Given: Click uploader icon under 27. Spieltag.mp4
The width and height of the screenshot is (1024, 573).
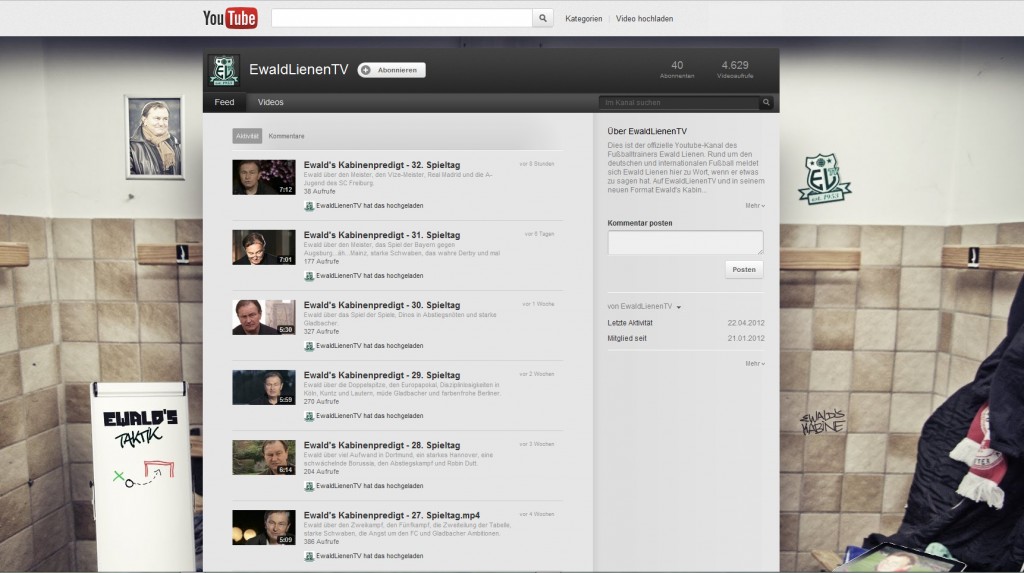Looking at the screenshot, I should pyautogui.click(x=309, y=556).
